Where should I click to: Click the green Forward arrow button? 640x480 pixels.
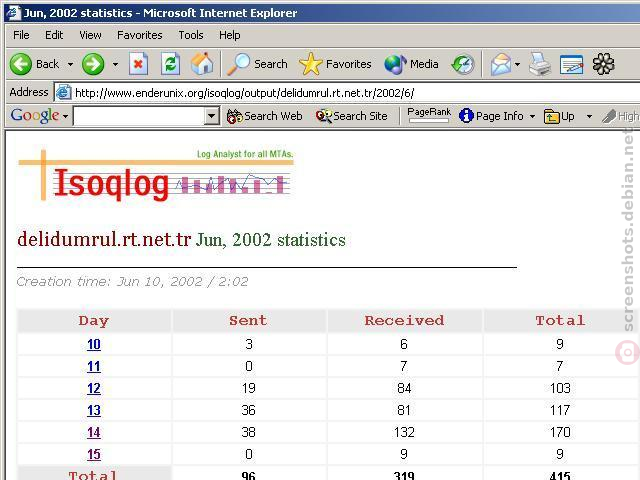click(93, 64)
